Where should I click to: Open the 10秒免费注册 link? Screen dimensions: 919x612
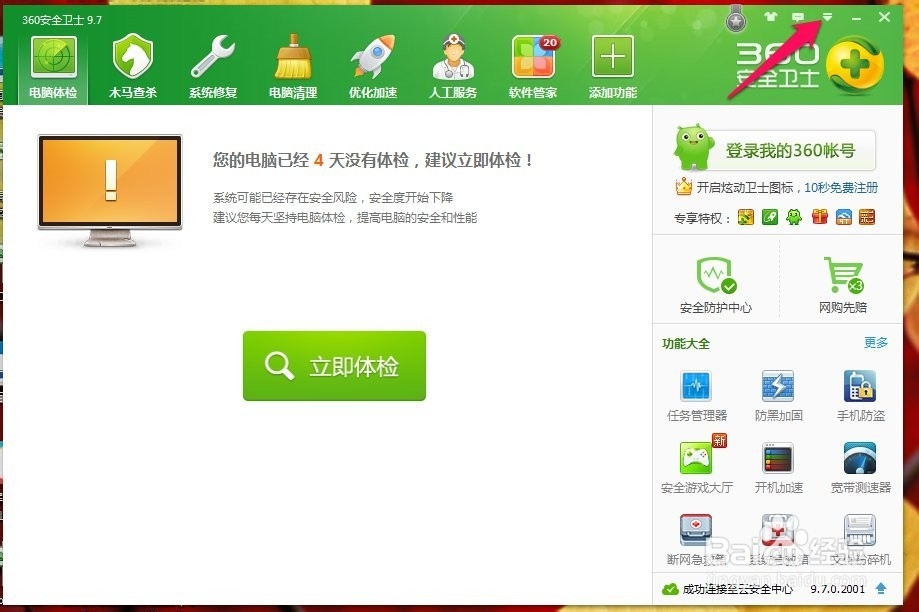841,188
